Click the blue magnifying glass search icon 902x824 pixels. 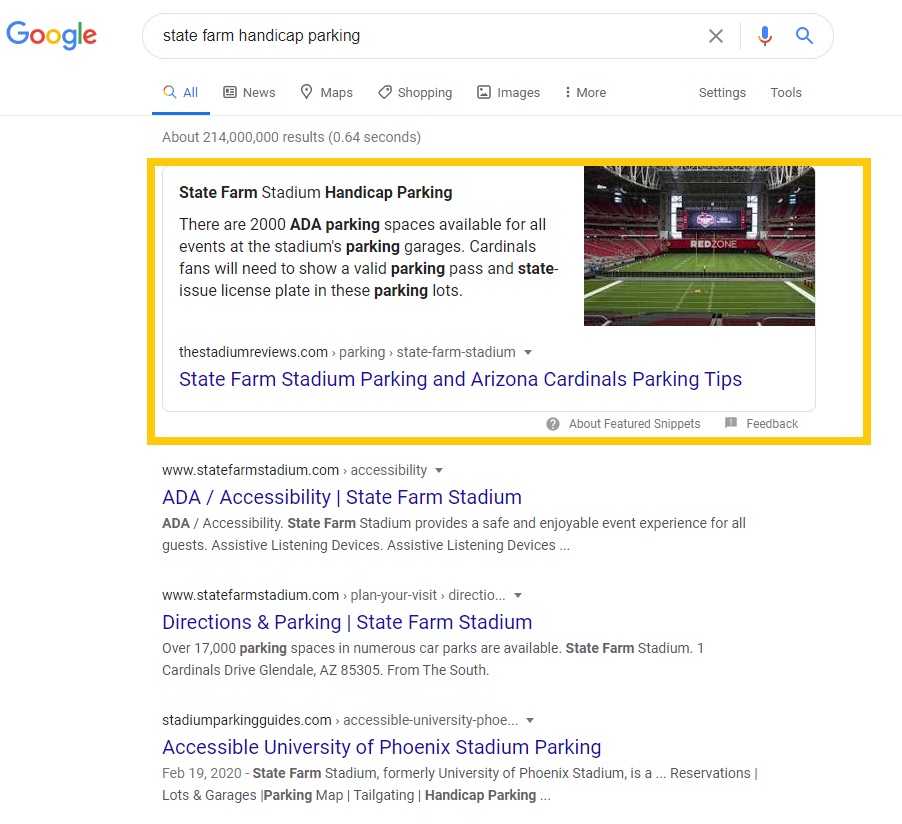tap(804, 36)
